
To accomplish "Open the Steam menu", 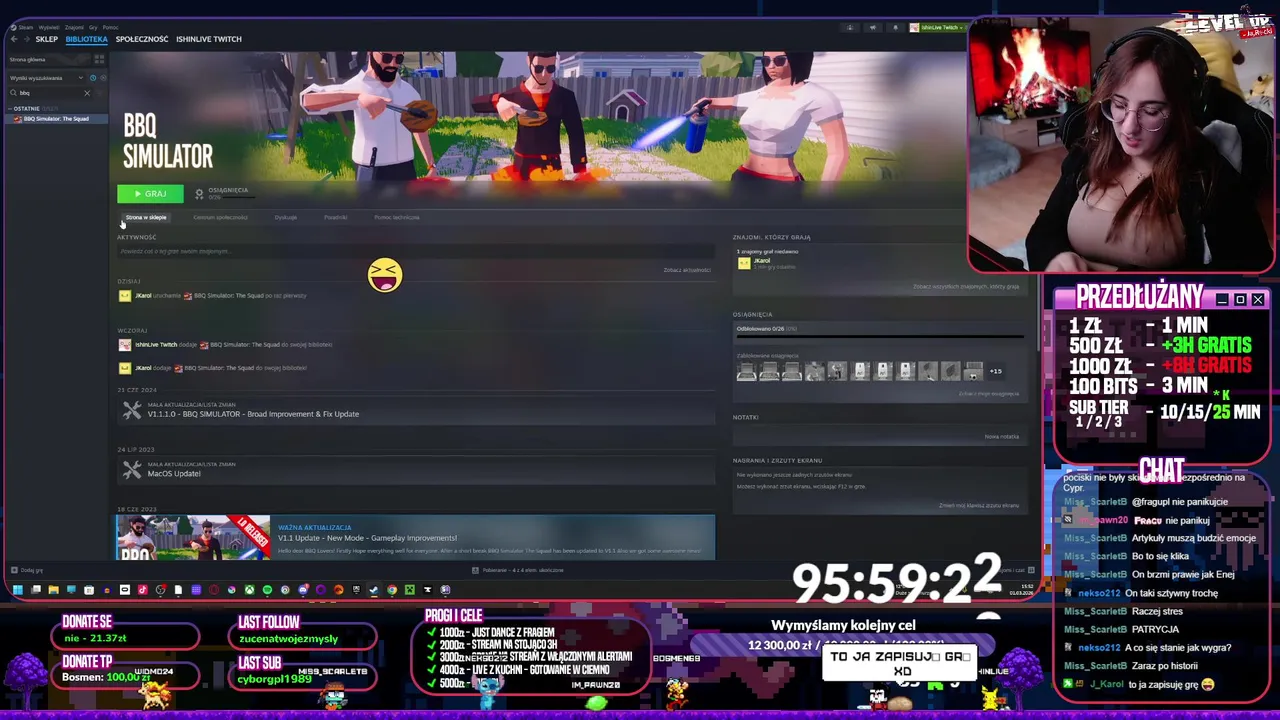I will [x=25, y=27].
